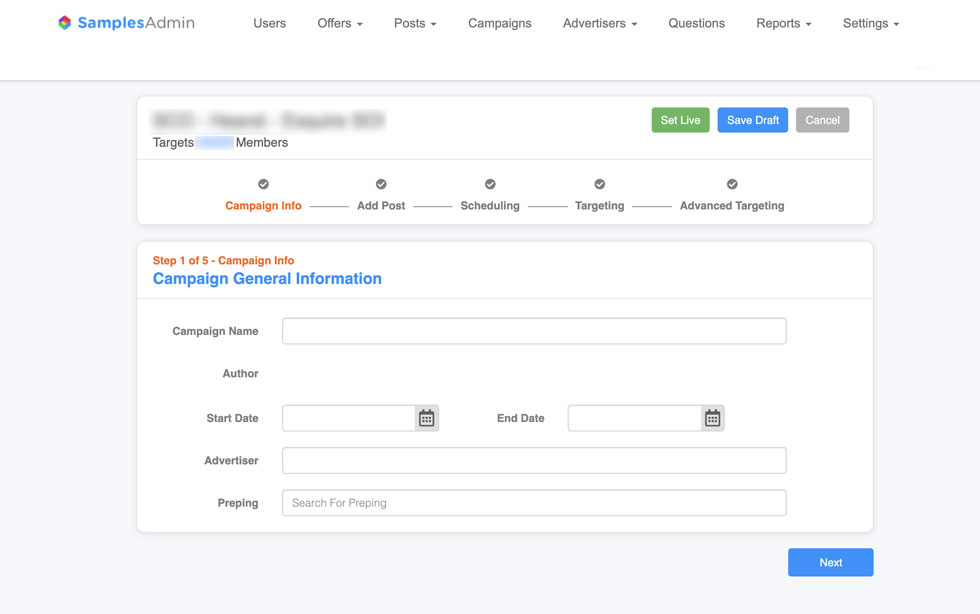Expand the Offers dropdown menu
Screen dimensions: 980x614
tap(340, 23)
